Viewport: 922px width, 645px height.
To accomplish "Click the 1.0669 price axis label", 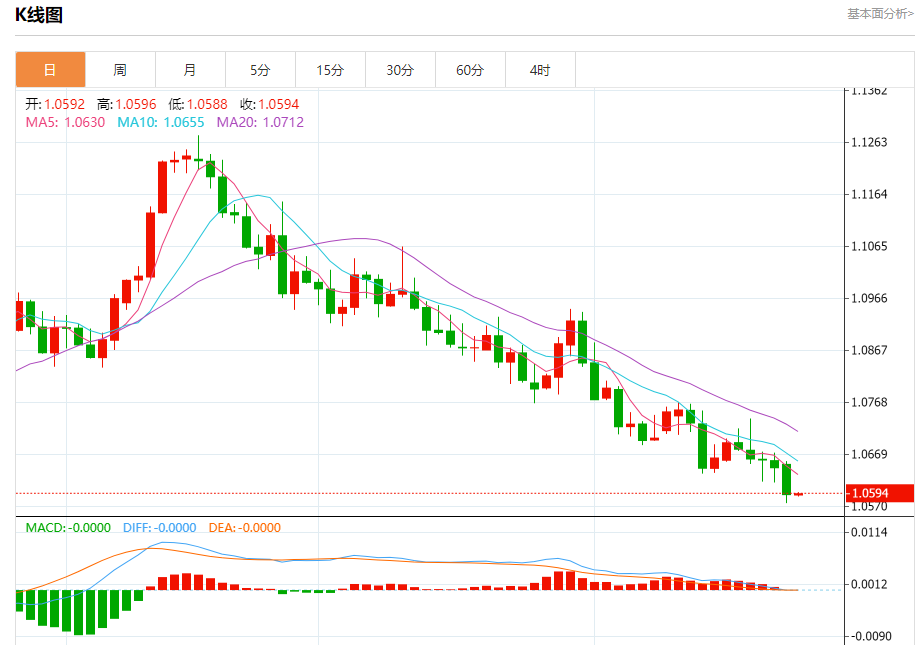I will 869,454.
